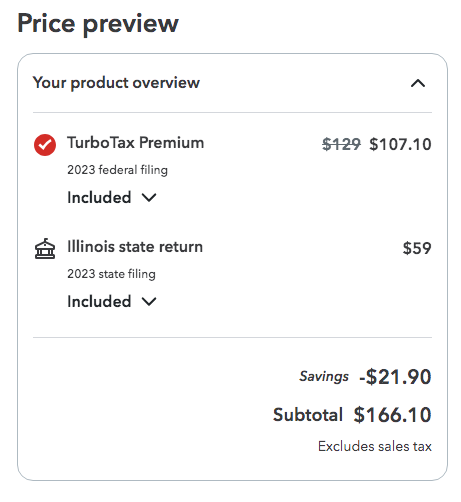Click the $107.10 discounted price

click(400, 144)
